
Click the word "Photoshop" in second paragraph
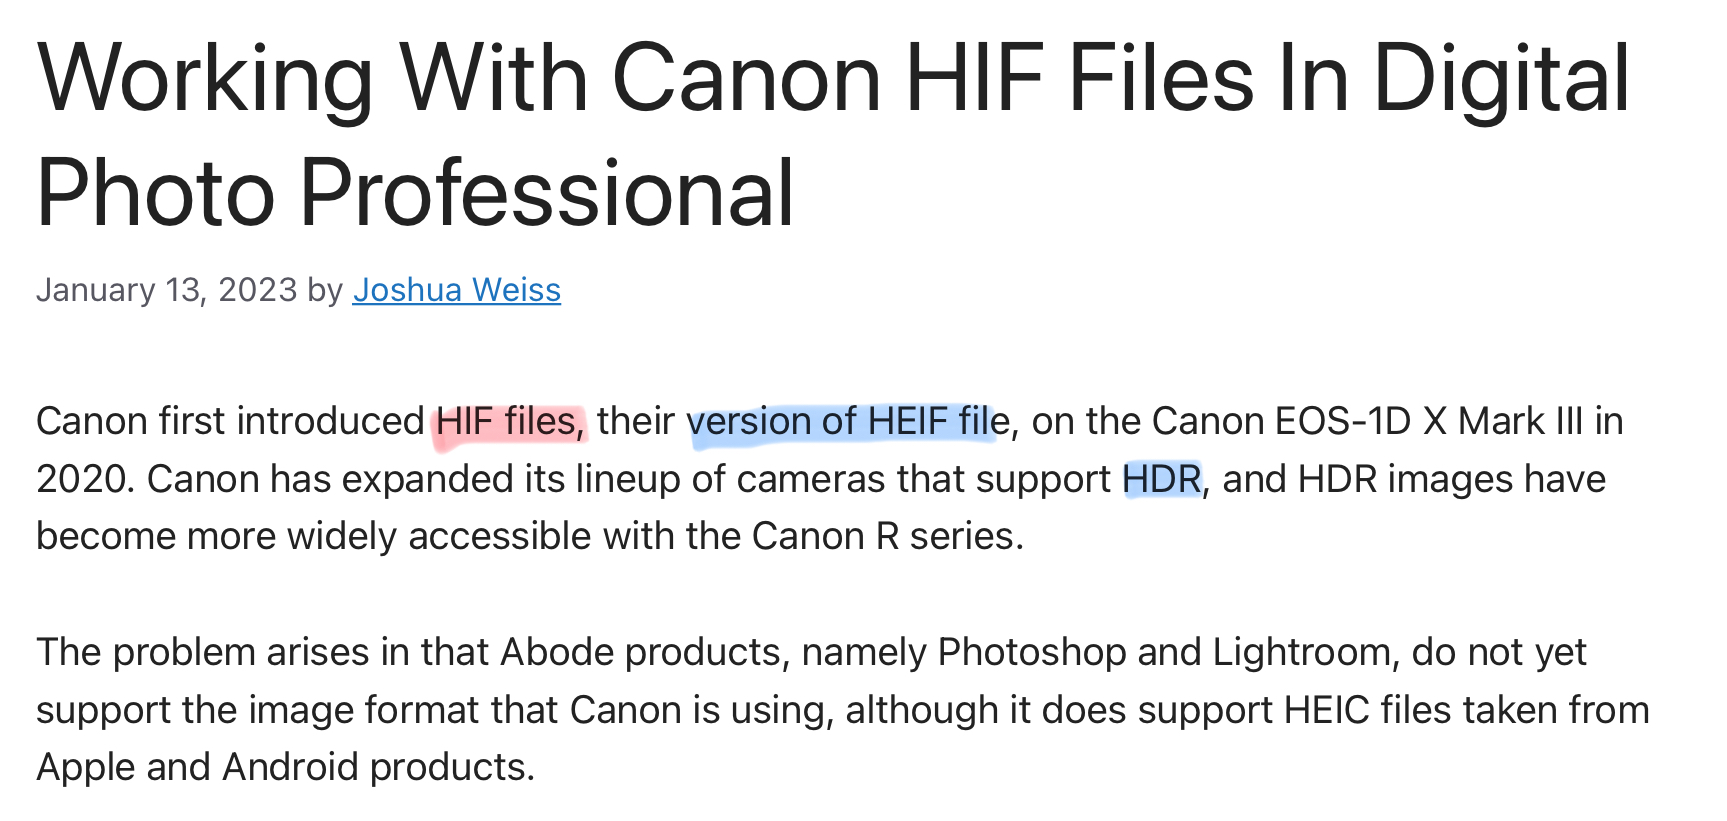[x=1032, y=653]
